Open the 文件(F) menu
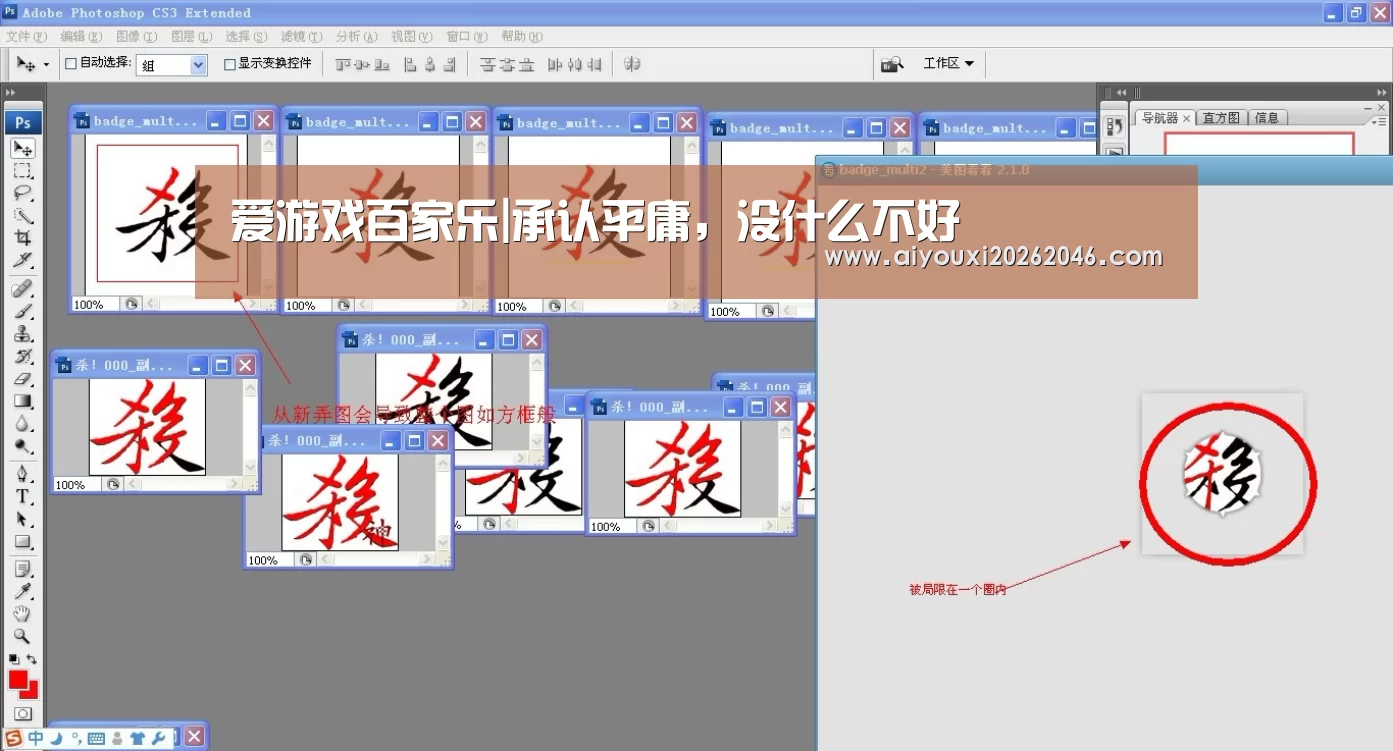1393x751 pixels. tap(26, 37)
